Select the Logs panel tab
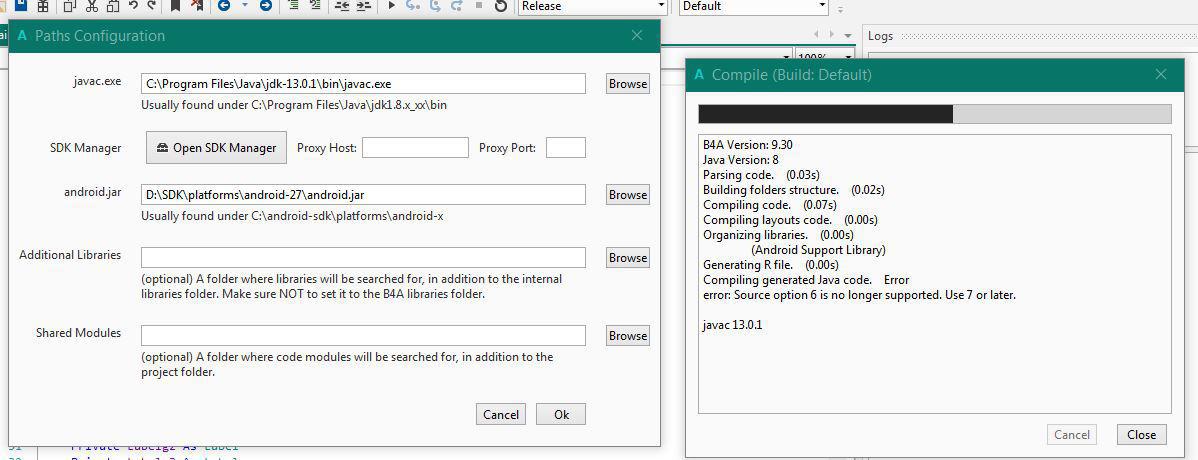The height and width of the screenshot is (460, 1198). [x=880, y=36]
